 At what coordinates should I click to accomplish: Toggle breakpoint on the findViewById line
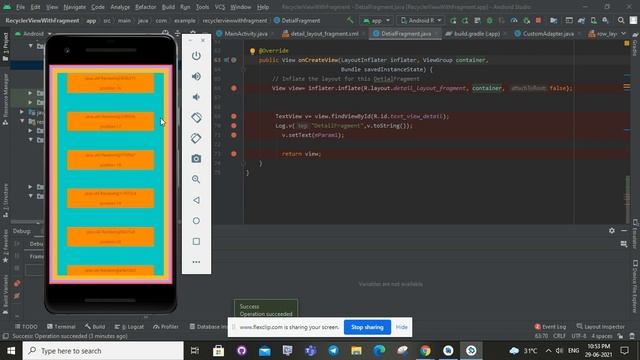point(234,116)
